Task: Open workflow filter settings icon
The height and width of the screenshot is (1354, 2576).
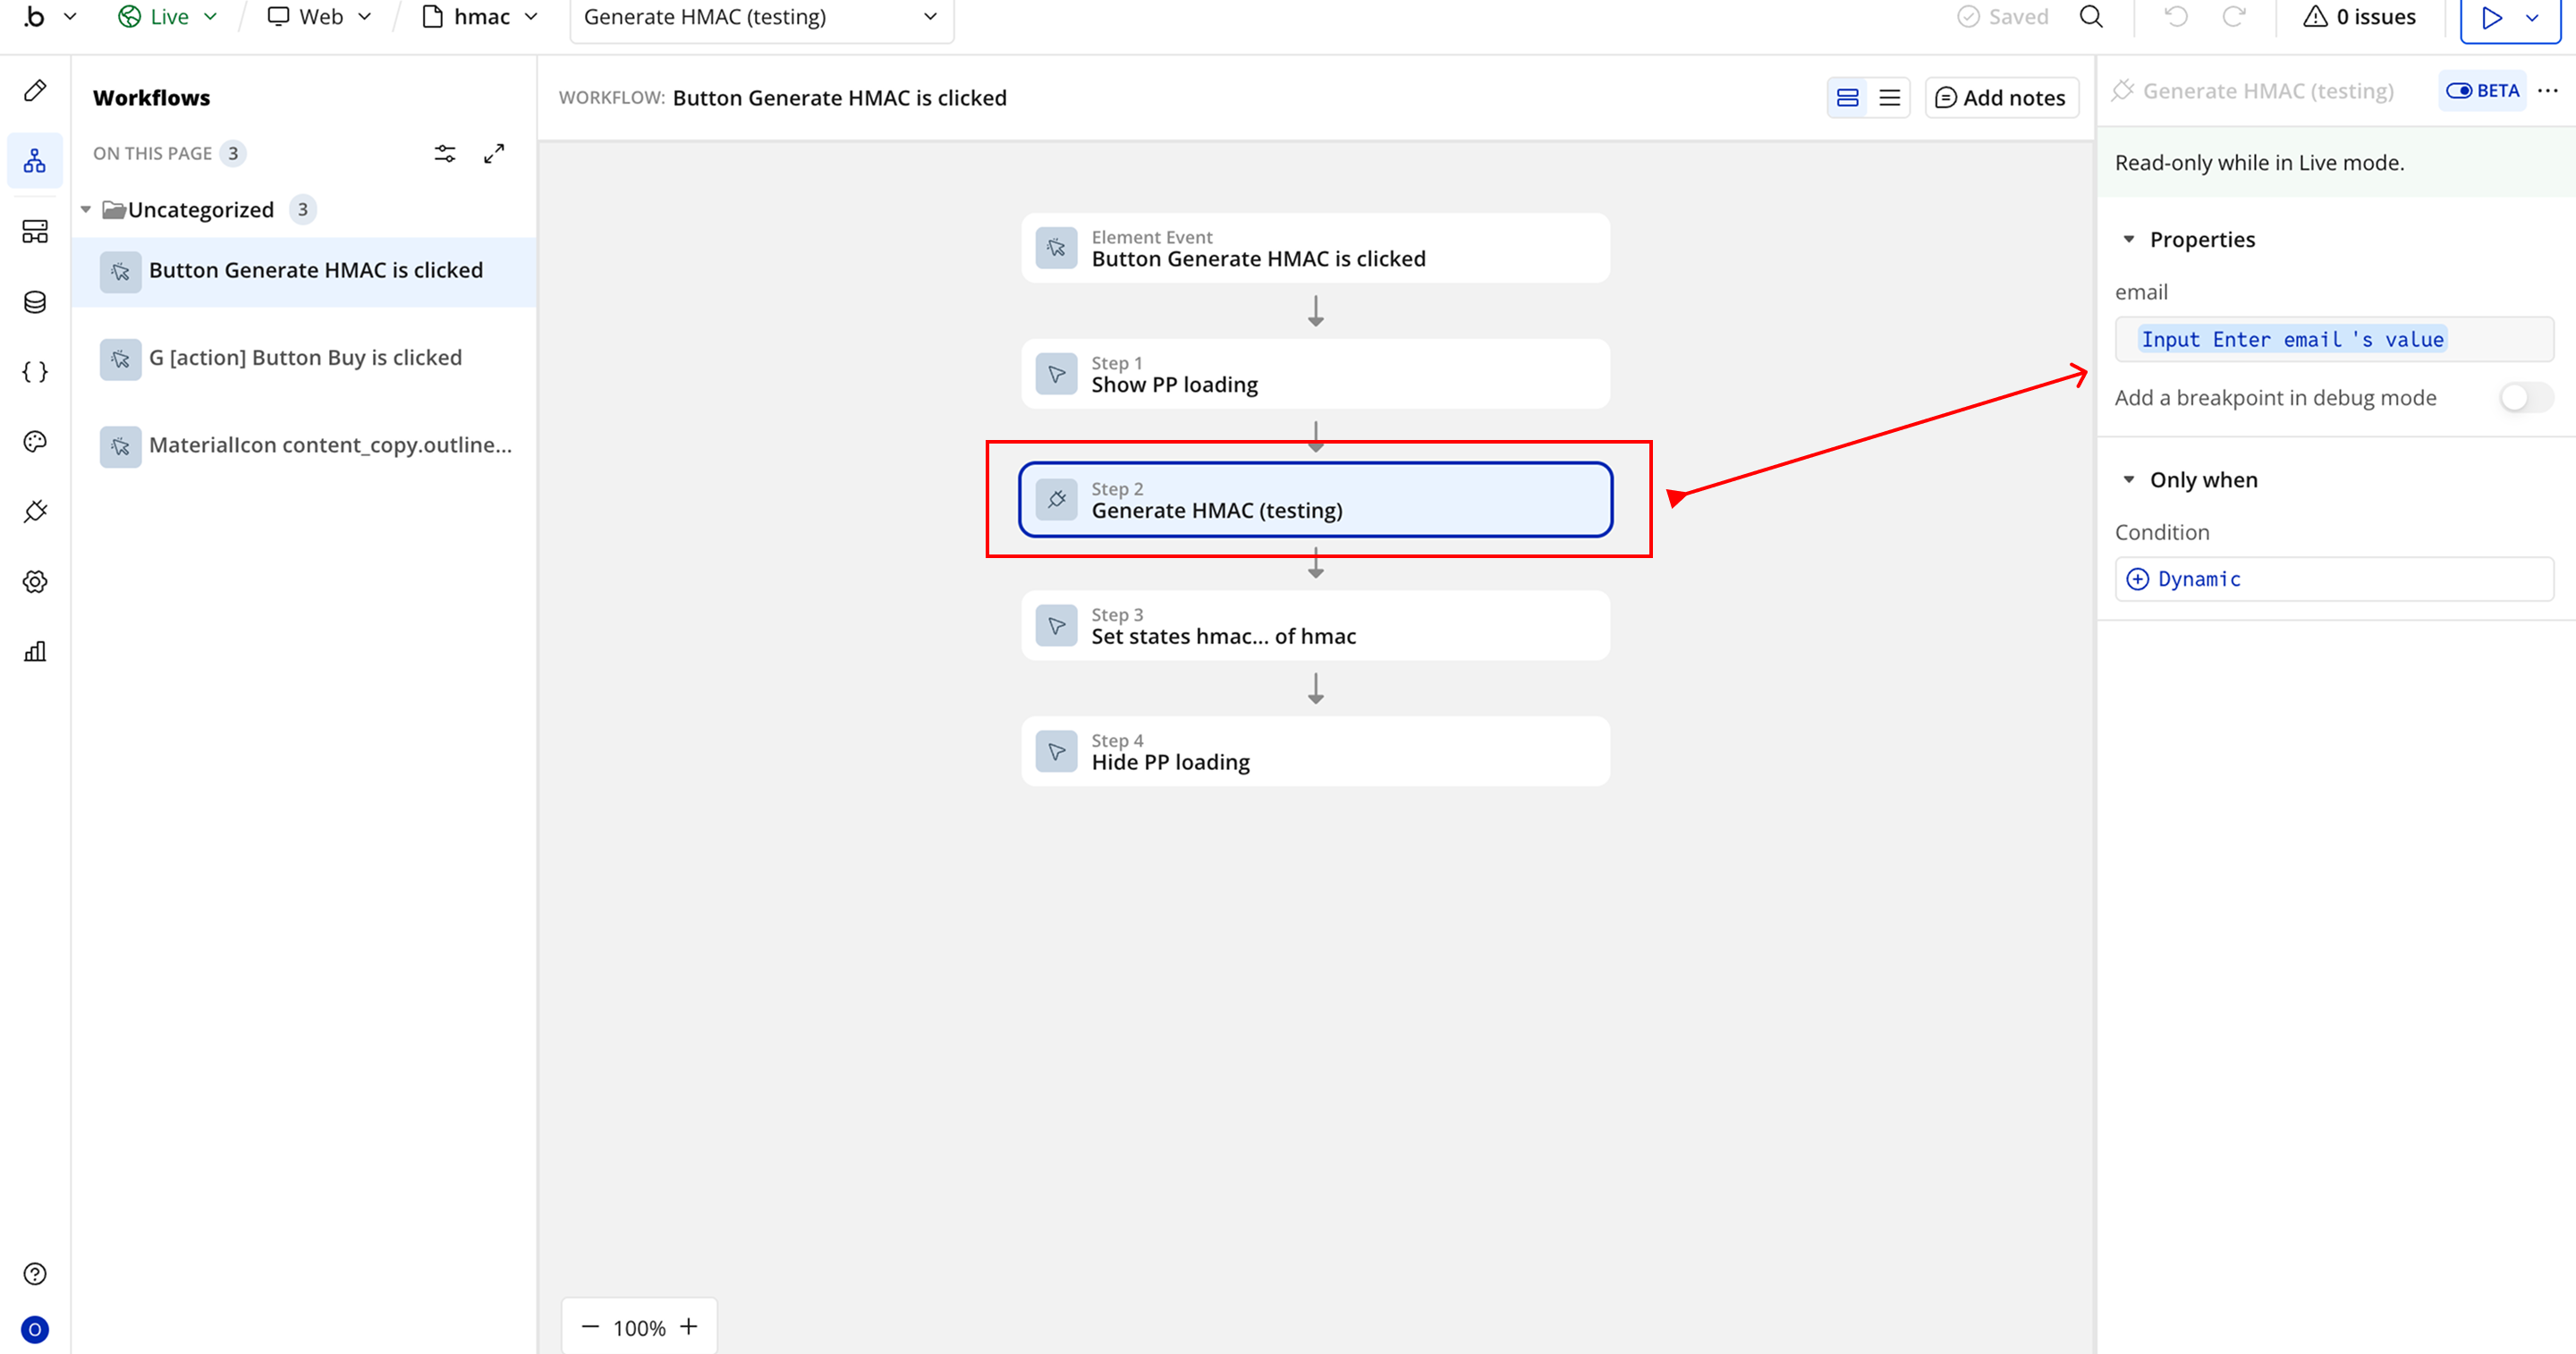Action: click(x=445, y=154)
